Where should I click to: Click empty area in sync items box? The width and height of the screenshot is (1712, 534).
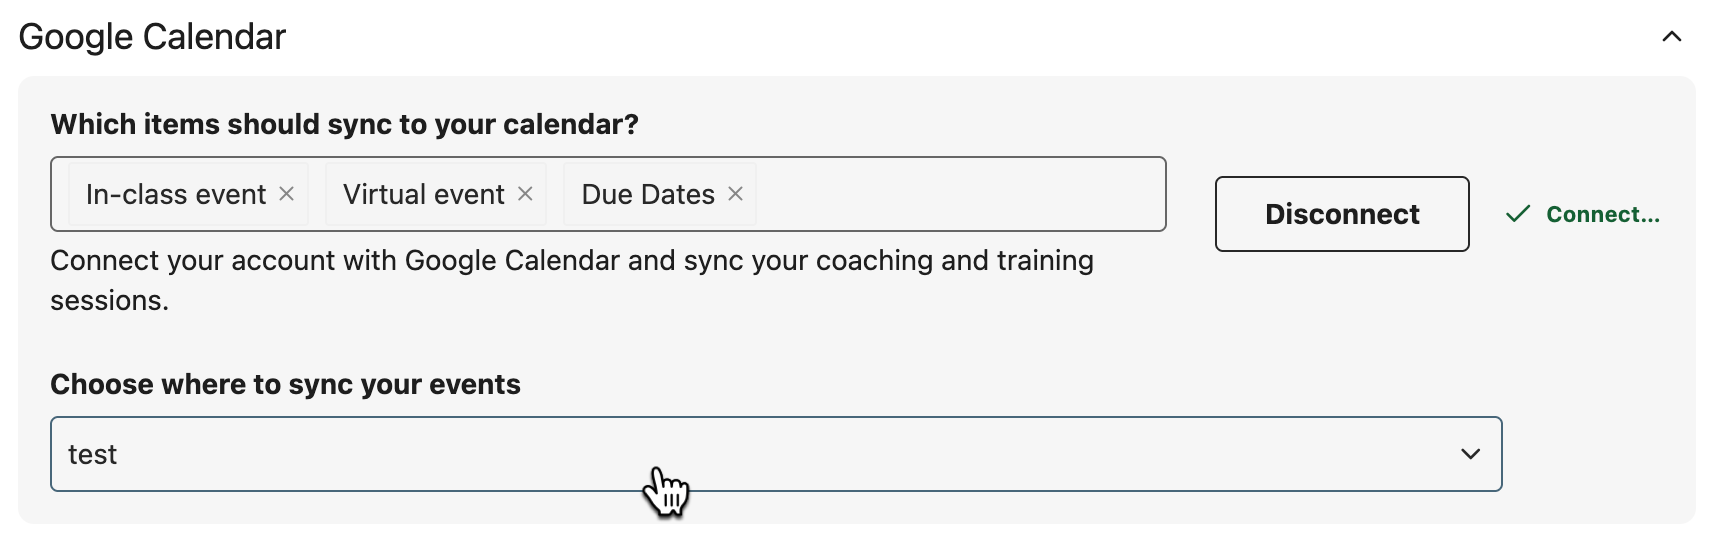(x=960, y=194)
